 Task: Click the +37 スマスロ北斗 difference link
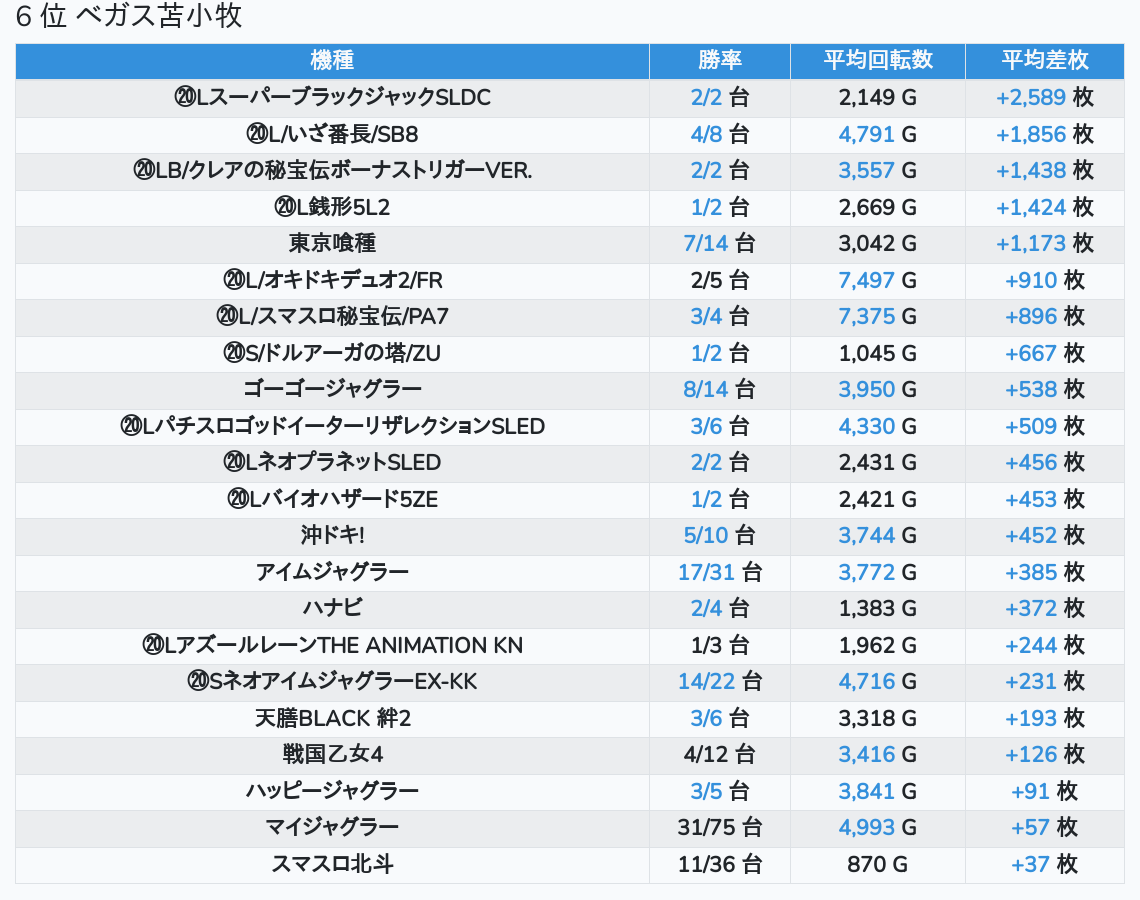click(1030, 864)
